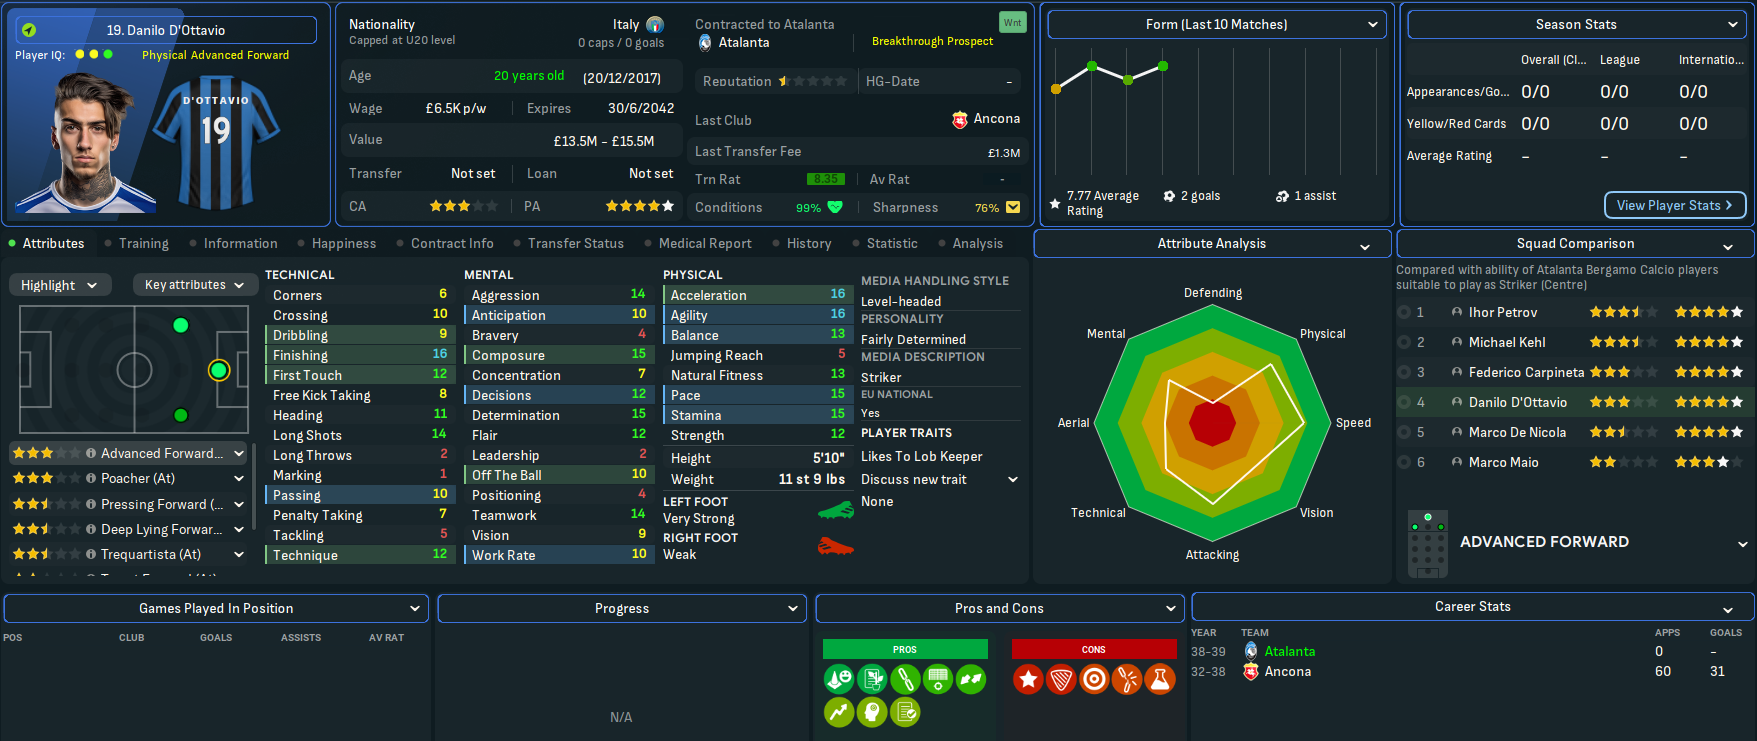
Task: Open the Atalanta link in Career Stats
Action: click(x=1289, y=651)
